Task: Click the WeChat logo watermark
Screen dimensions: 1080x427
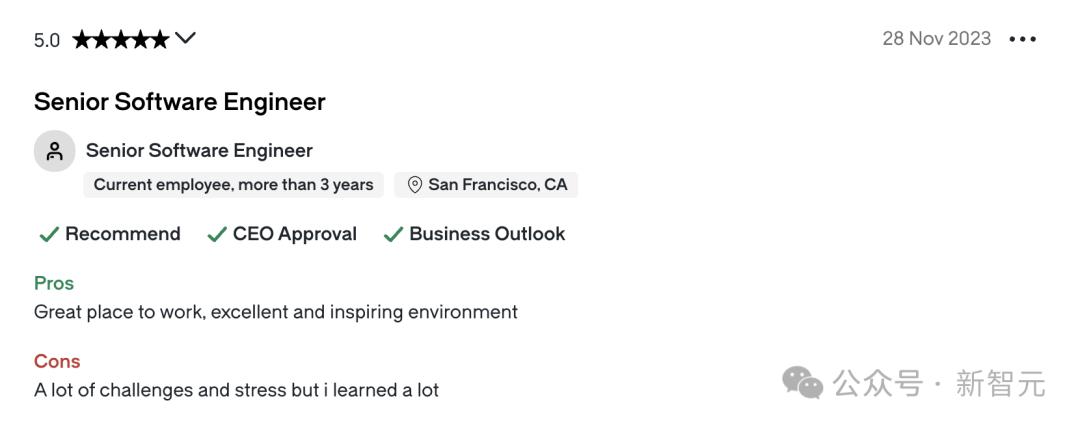Action: [x=802, y=382]
